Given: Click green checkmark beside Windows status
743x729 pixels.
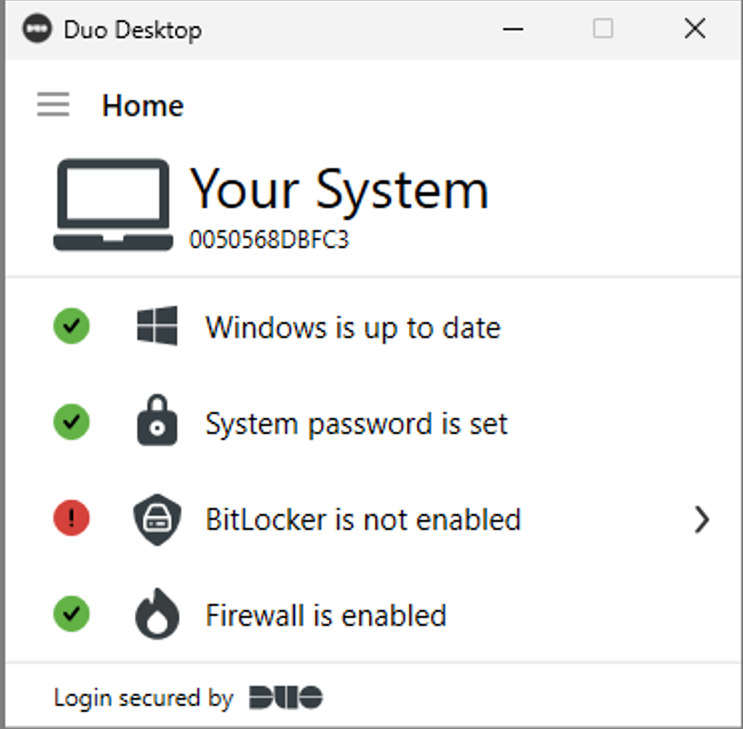Looking at the screenshot, I should (71, 326).
